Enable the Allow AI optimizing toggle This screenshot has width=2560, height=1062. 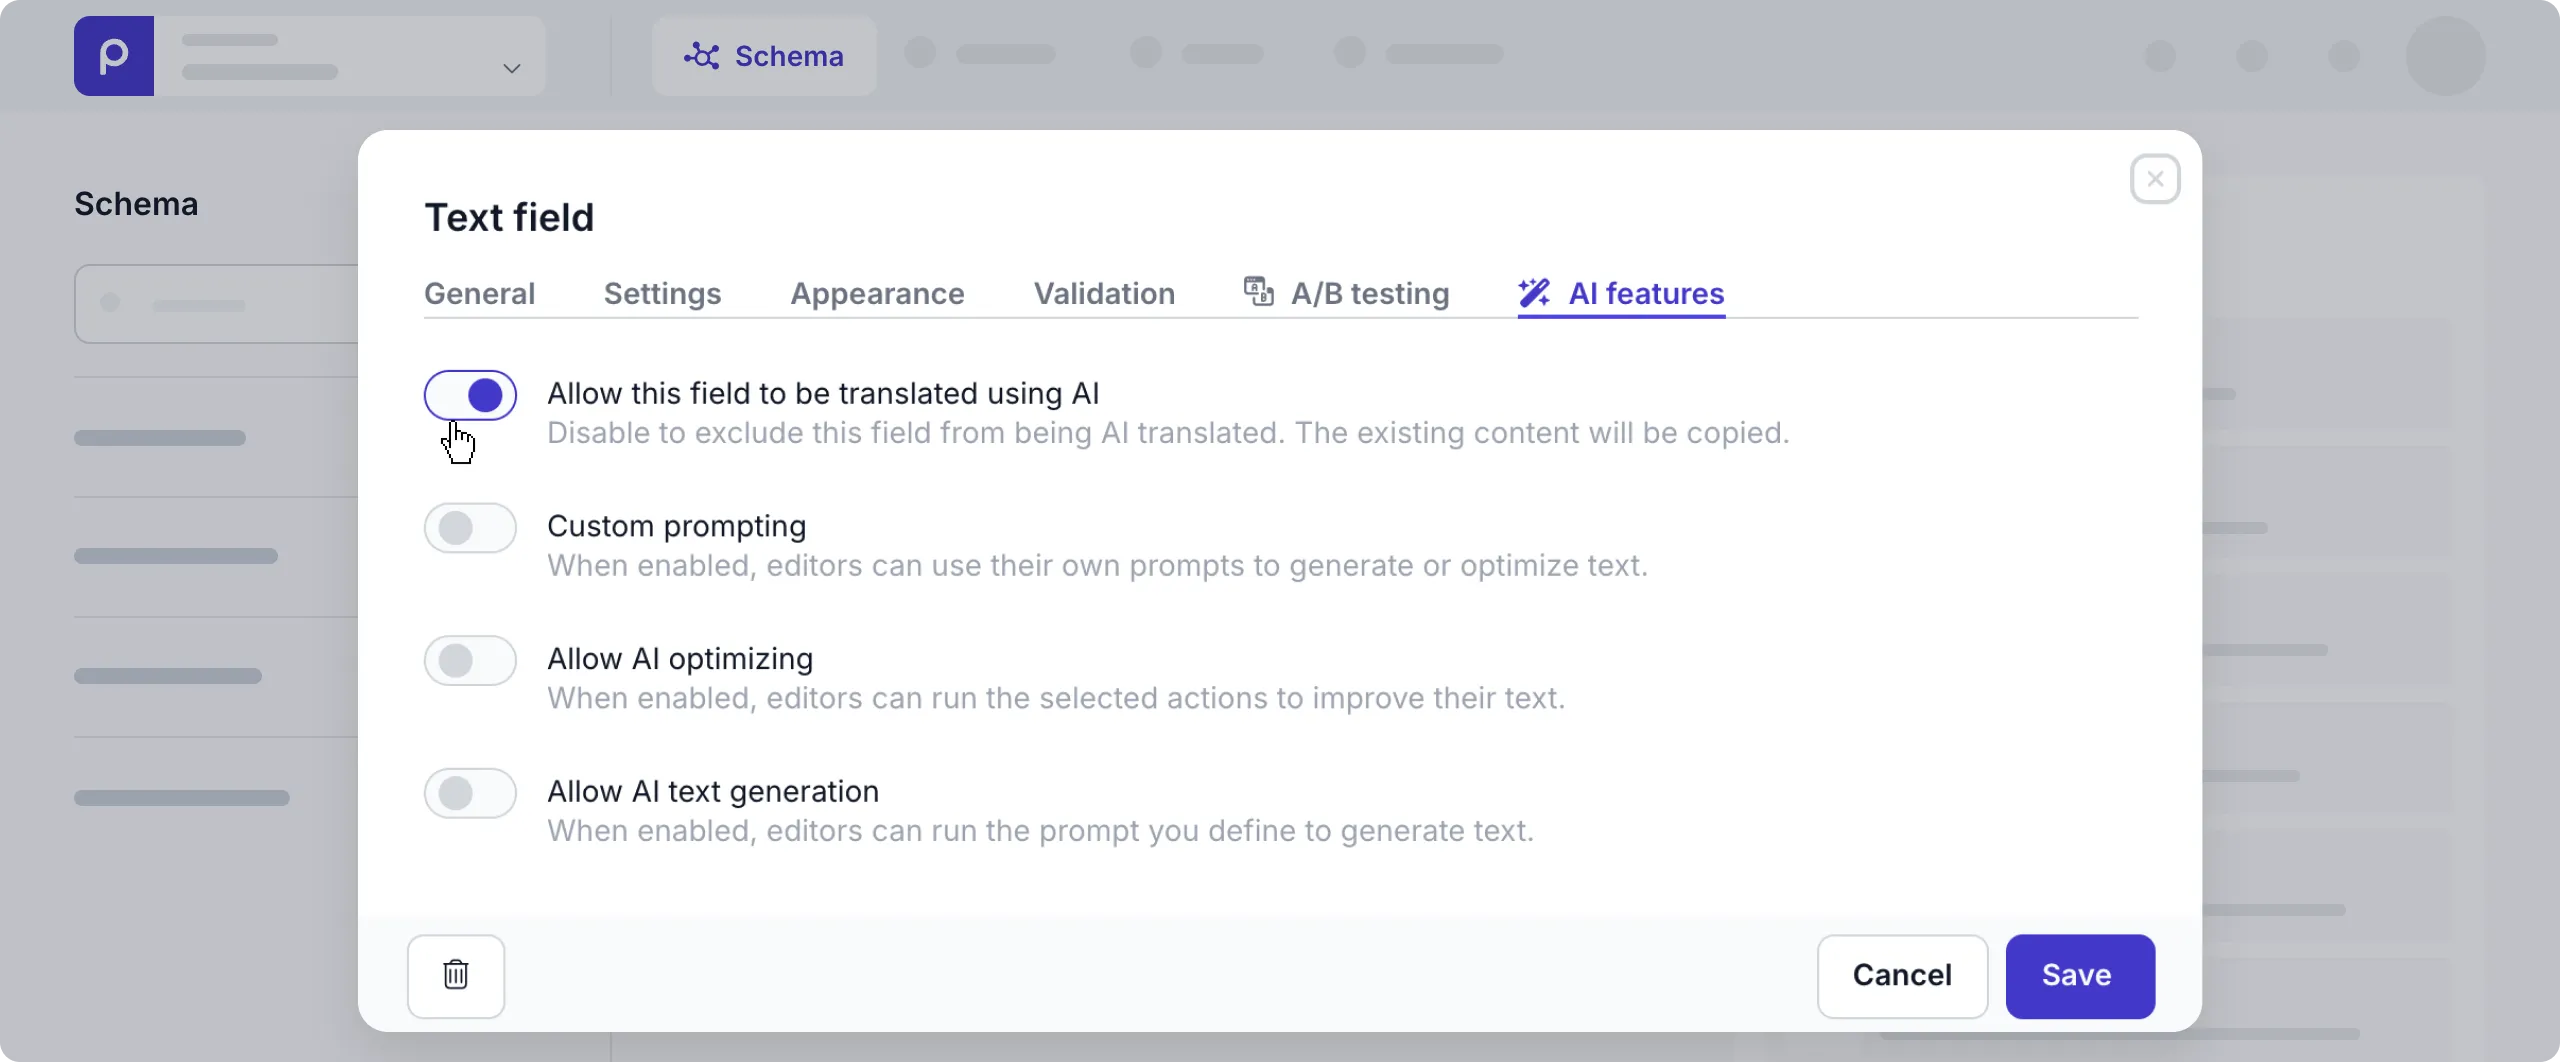click(x=470, y=660)
